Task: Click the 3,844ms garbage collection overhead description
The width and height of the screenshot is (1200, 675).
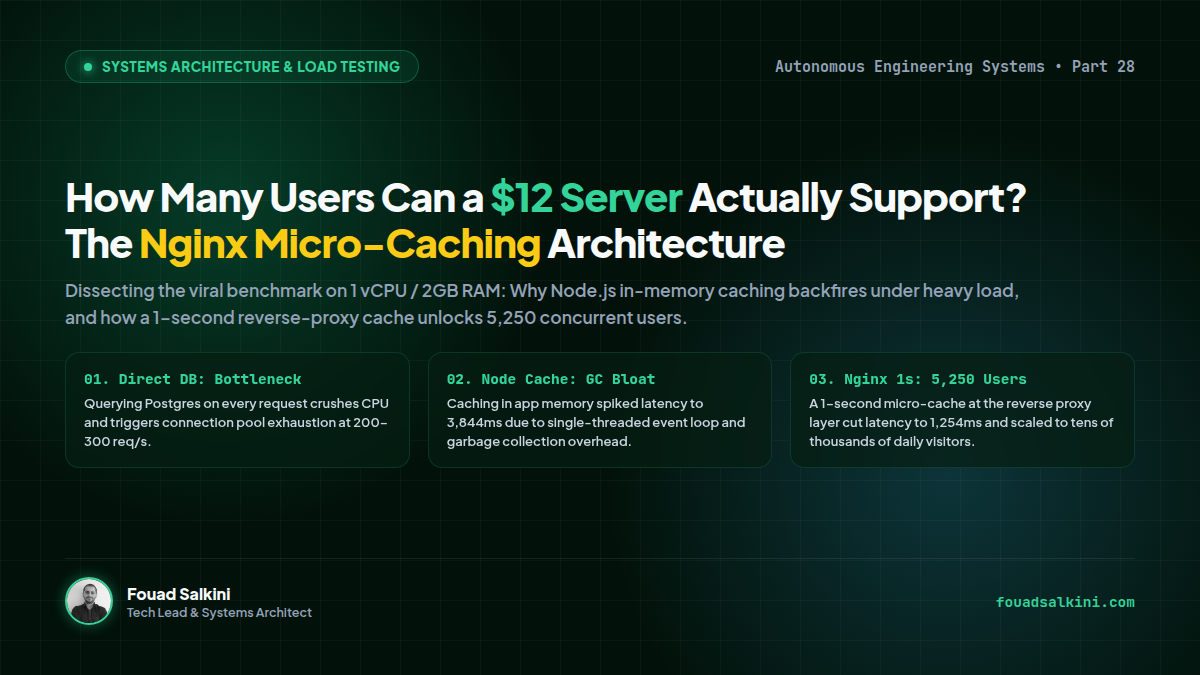Action: [x=596, y=423]
